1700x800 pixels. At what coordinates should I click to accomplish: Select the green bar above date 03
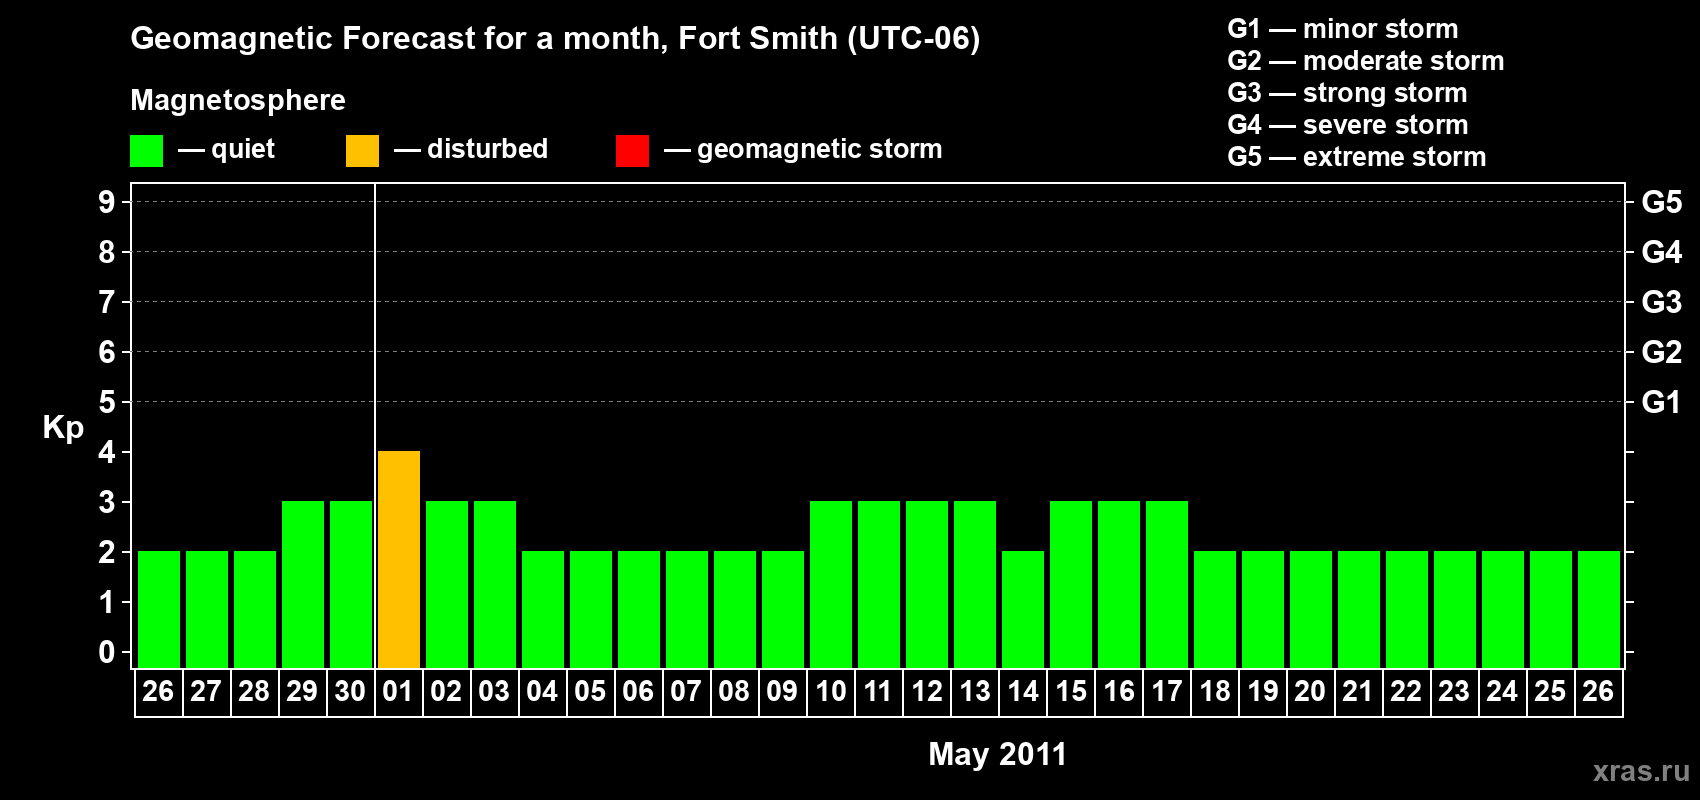(495, 585)
